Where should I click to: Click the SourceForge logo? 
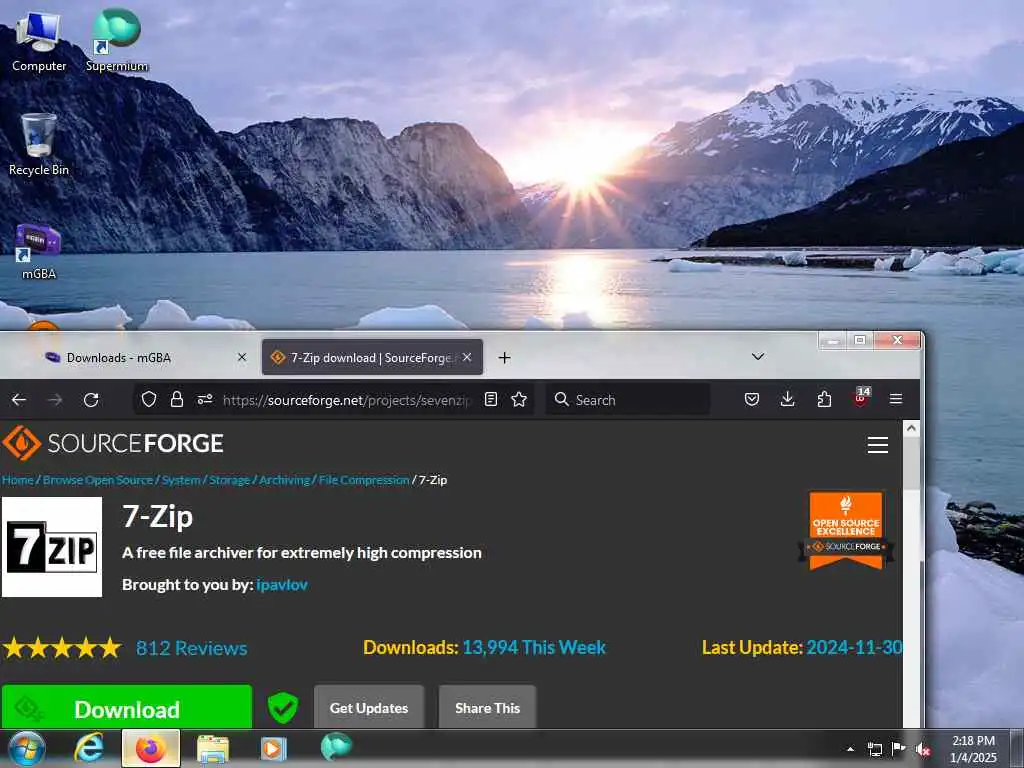pyautogui.click(x=113, y=443)
